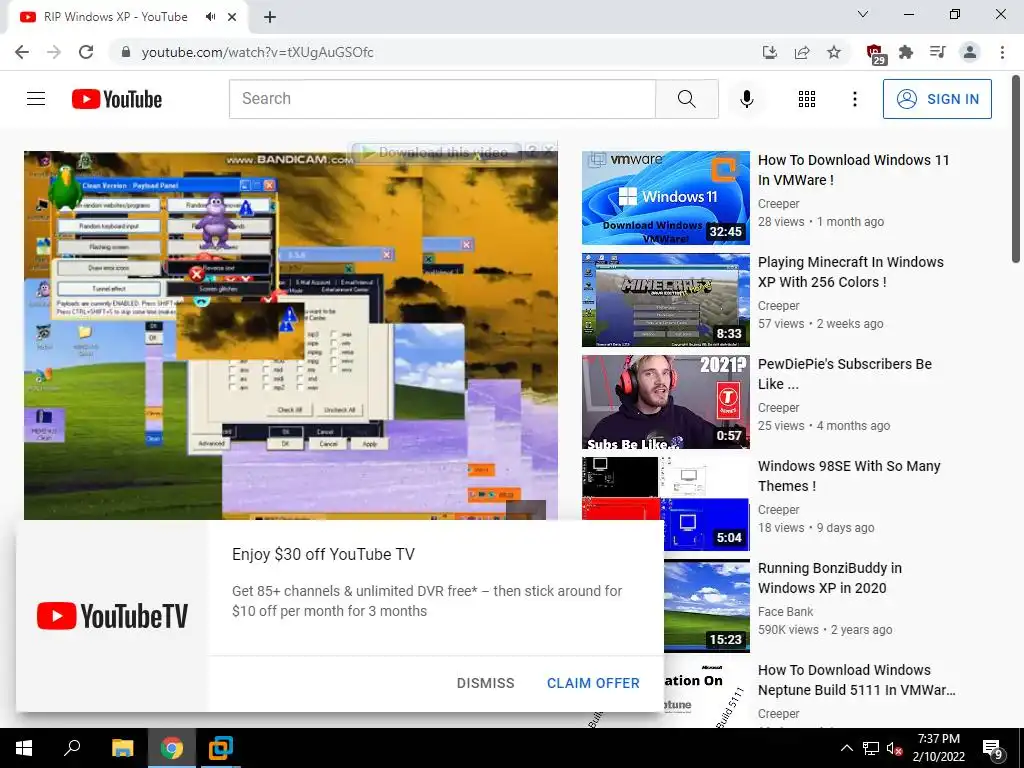
Task: Click the Face Bank channel name
Action: 785,612
